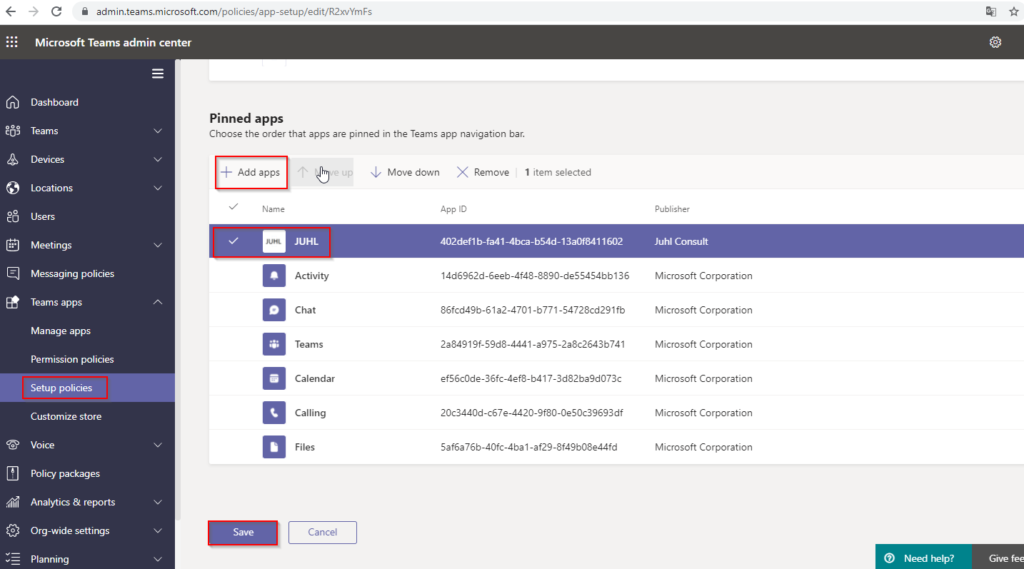This screenshot has height=569, width=1024.
Task: Open Manage apps in sidebar
Action: click(61, 331)
